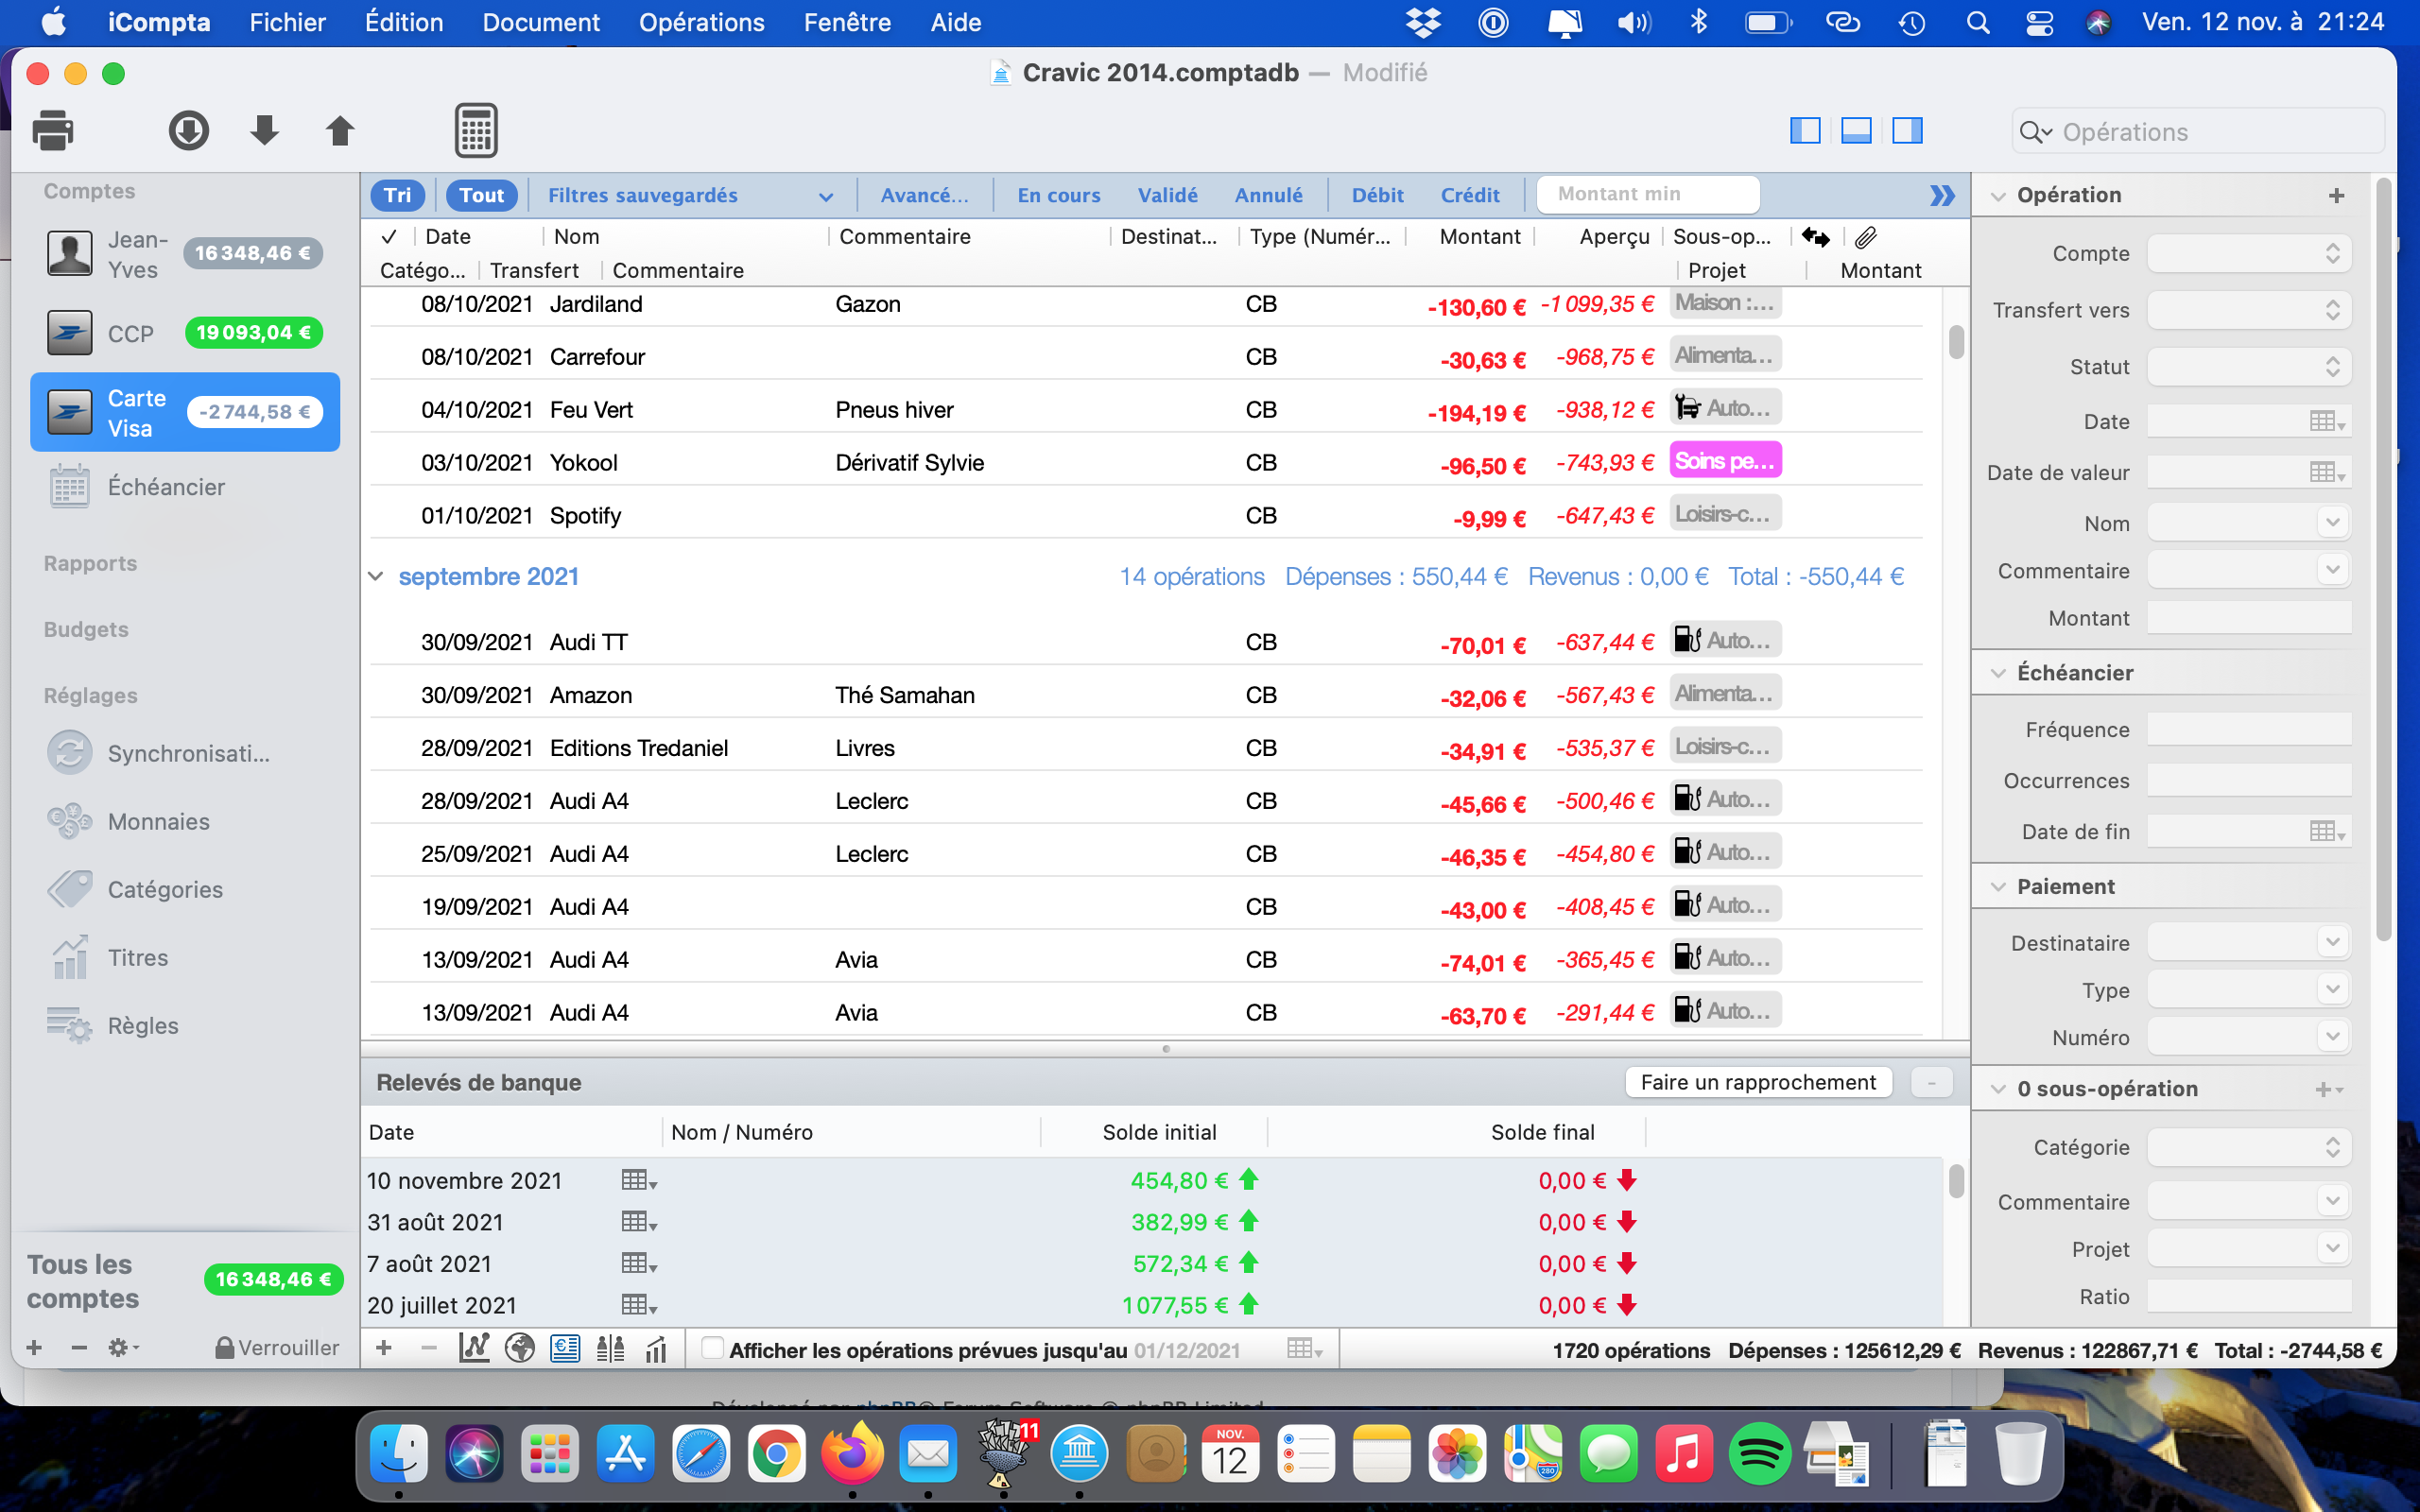Toggle the En cours status filter
The image size is (2420, 1512).
(x=1059, y=195)
